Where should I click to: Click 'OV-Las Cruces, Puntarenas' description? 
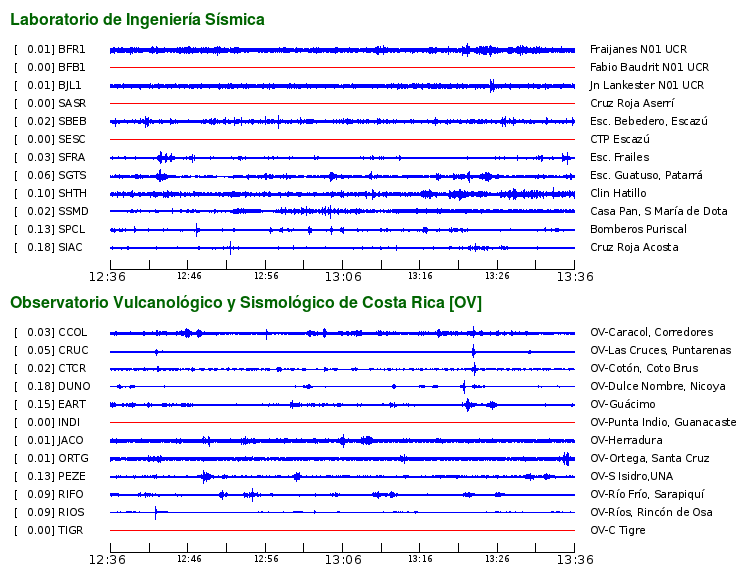(661, 350)
